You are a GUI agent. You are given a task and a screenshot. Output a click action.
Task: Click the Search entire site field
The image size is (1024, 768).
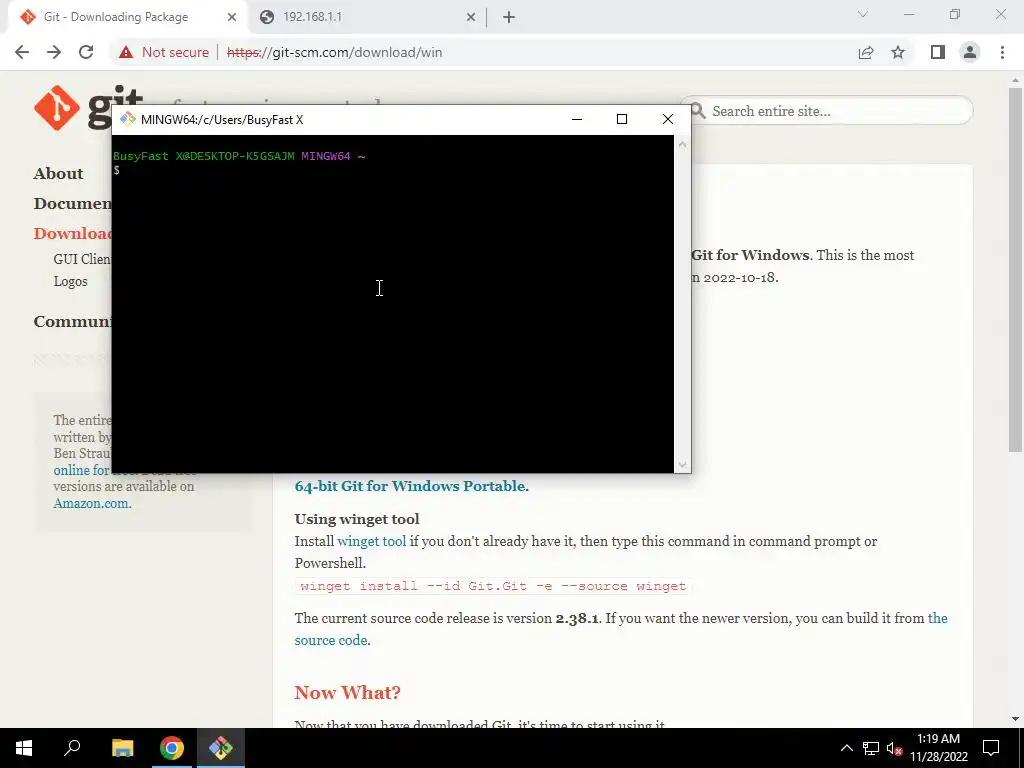[826, 111]
